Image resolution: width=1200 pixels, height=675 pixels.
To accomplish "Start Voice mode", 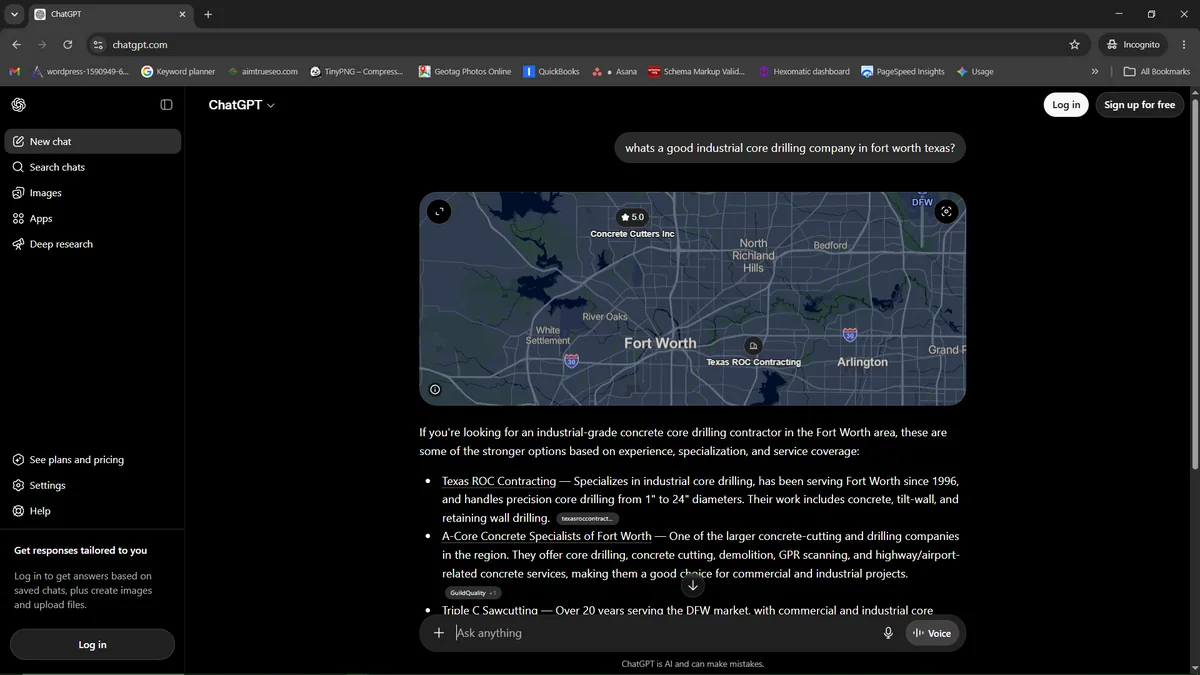I will pyautogui.click(x=932, y=633).
